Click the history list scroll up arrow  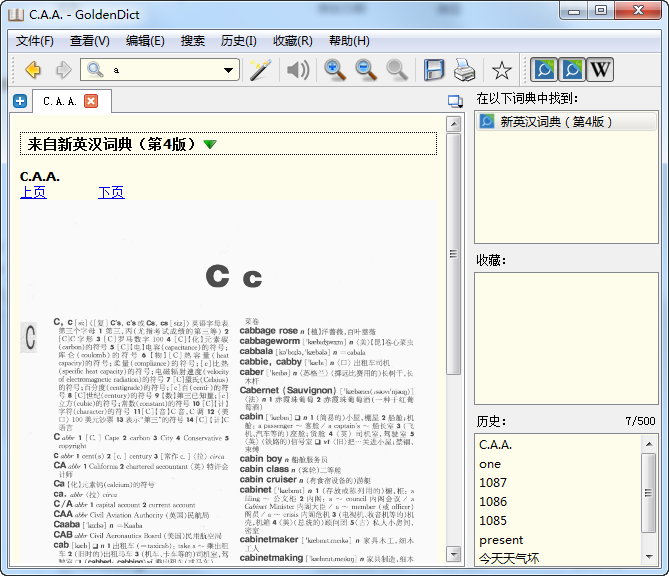649,444
